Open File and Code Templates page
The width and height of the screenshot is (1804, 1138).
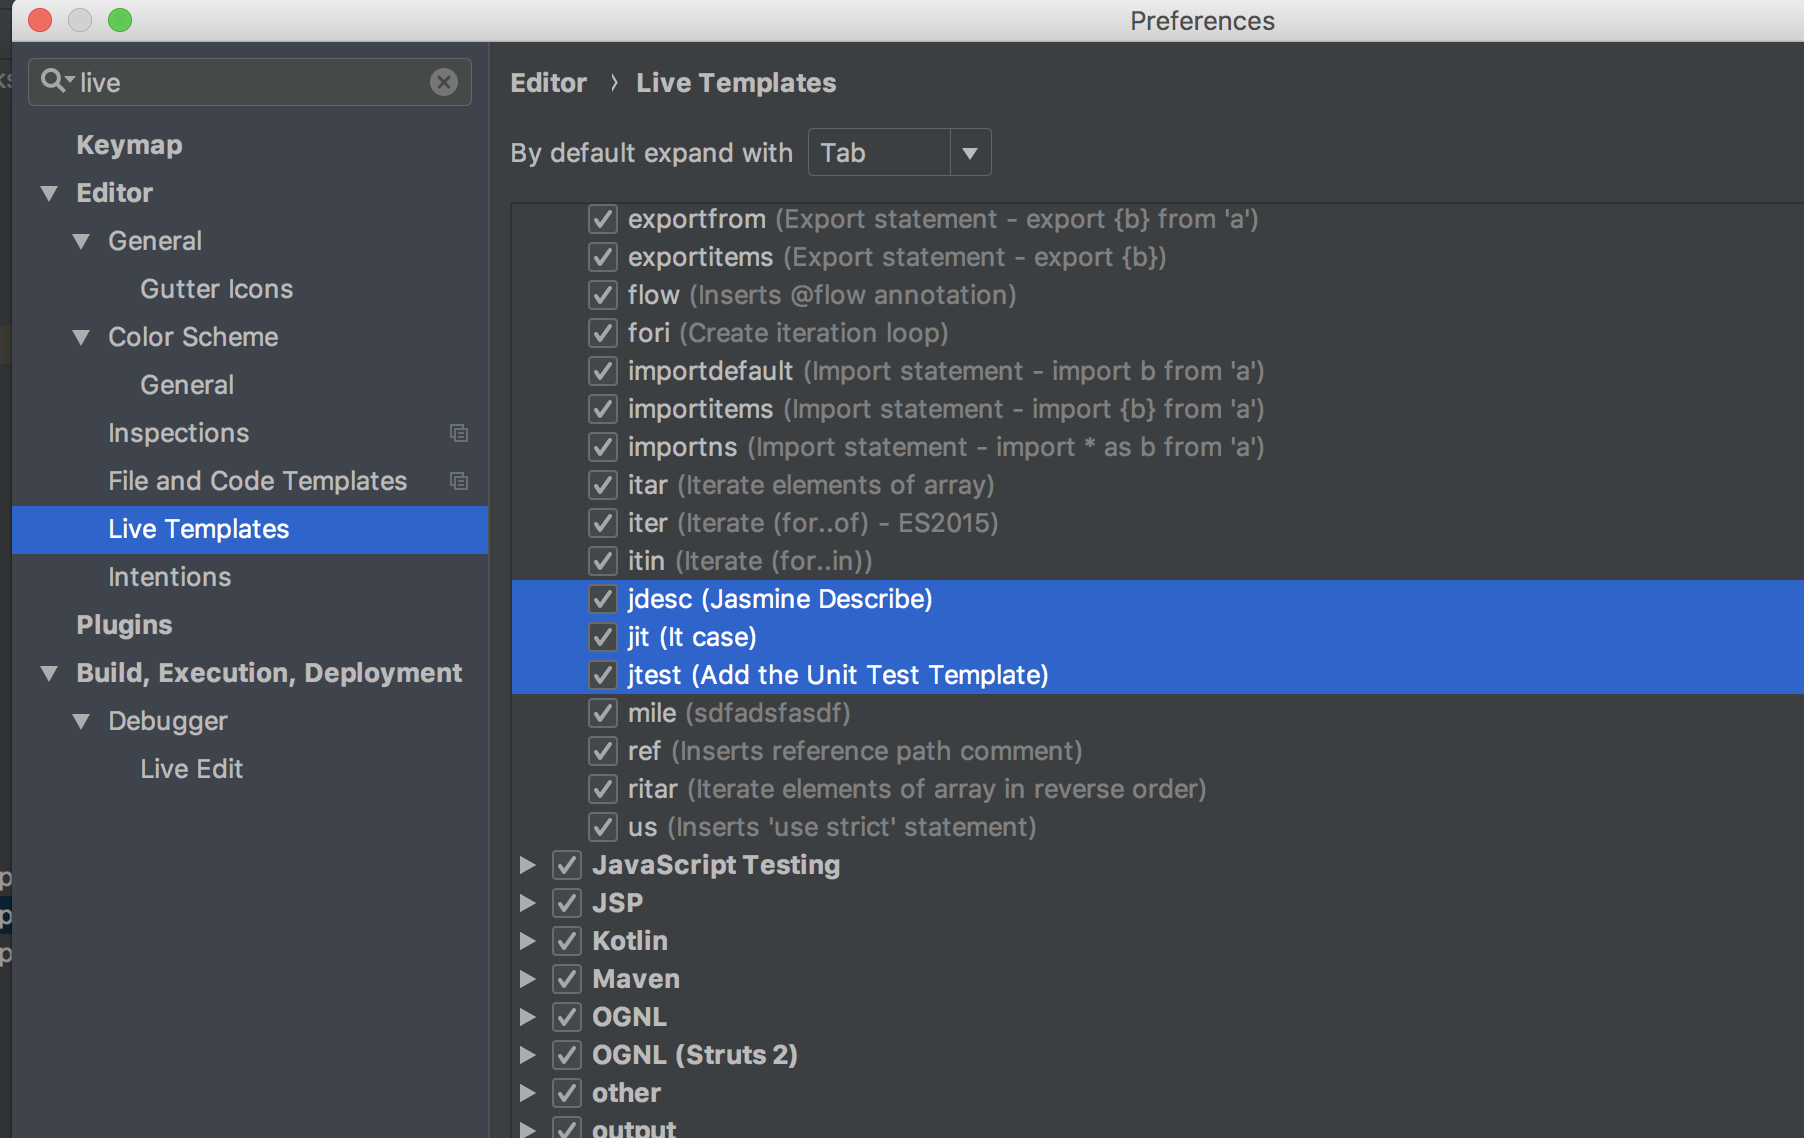tap(258, 481)
